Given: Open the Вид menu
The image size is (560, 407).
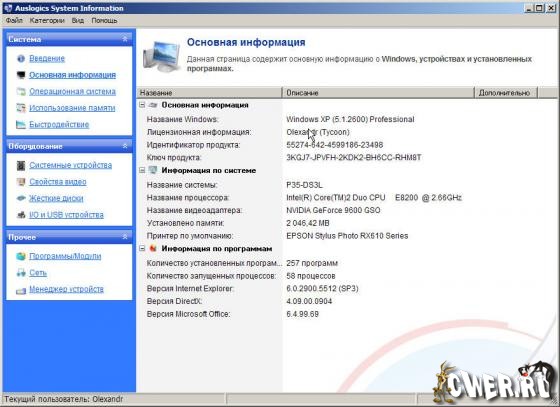Looking at the screenshot, I should point(78,21).
